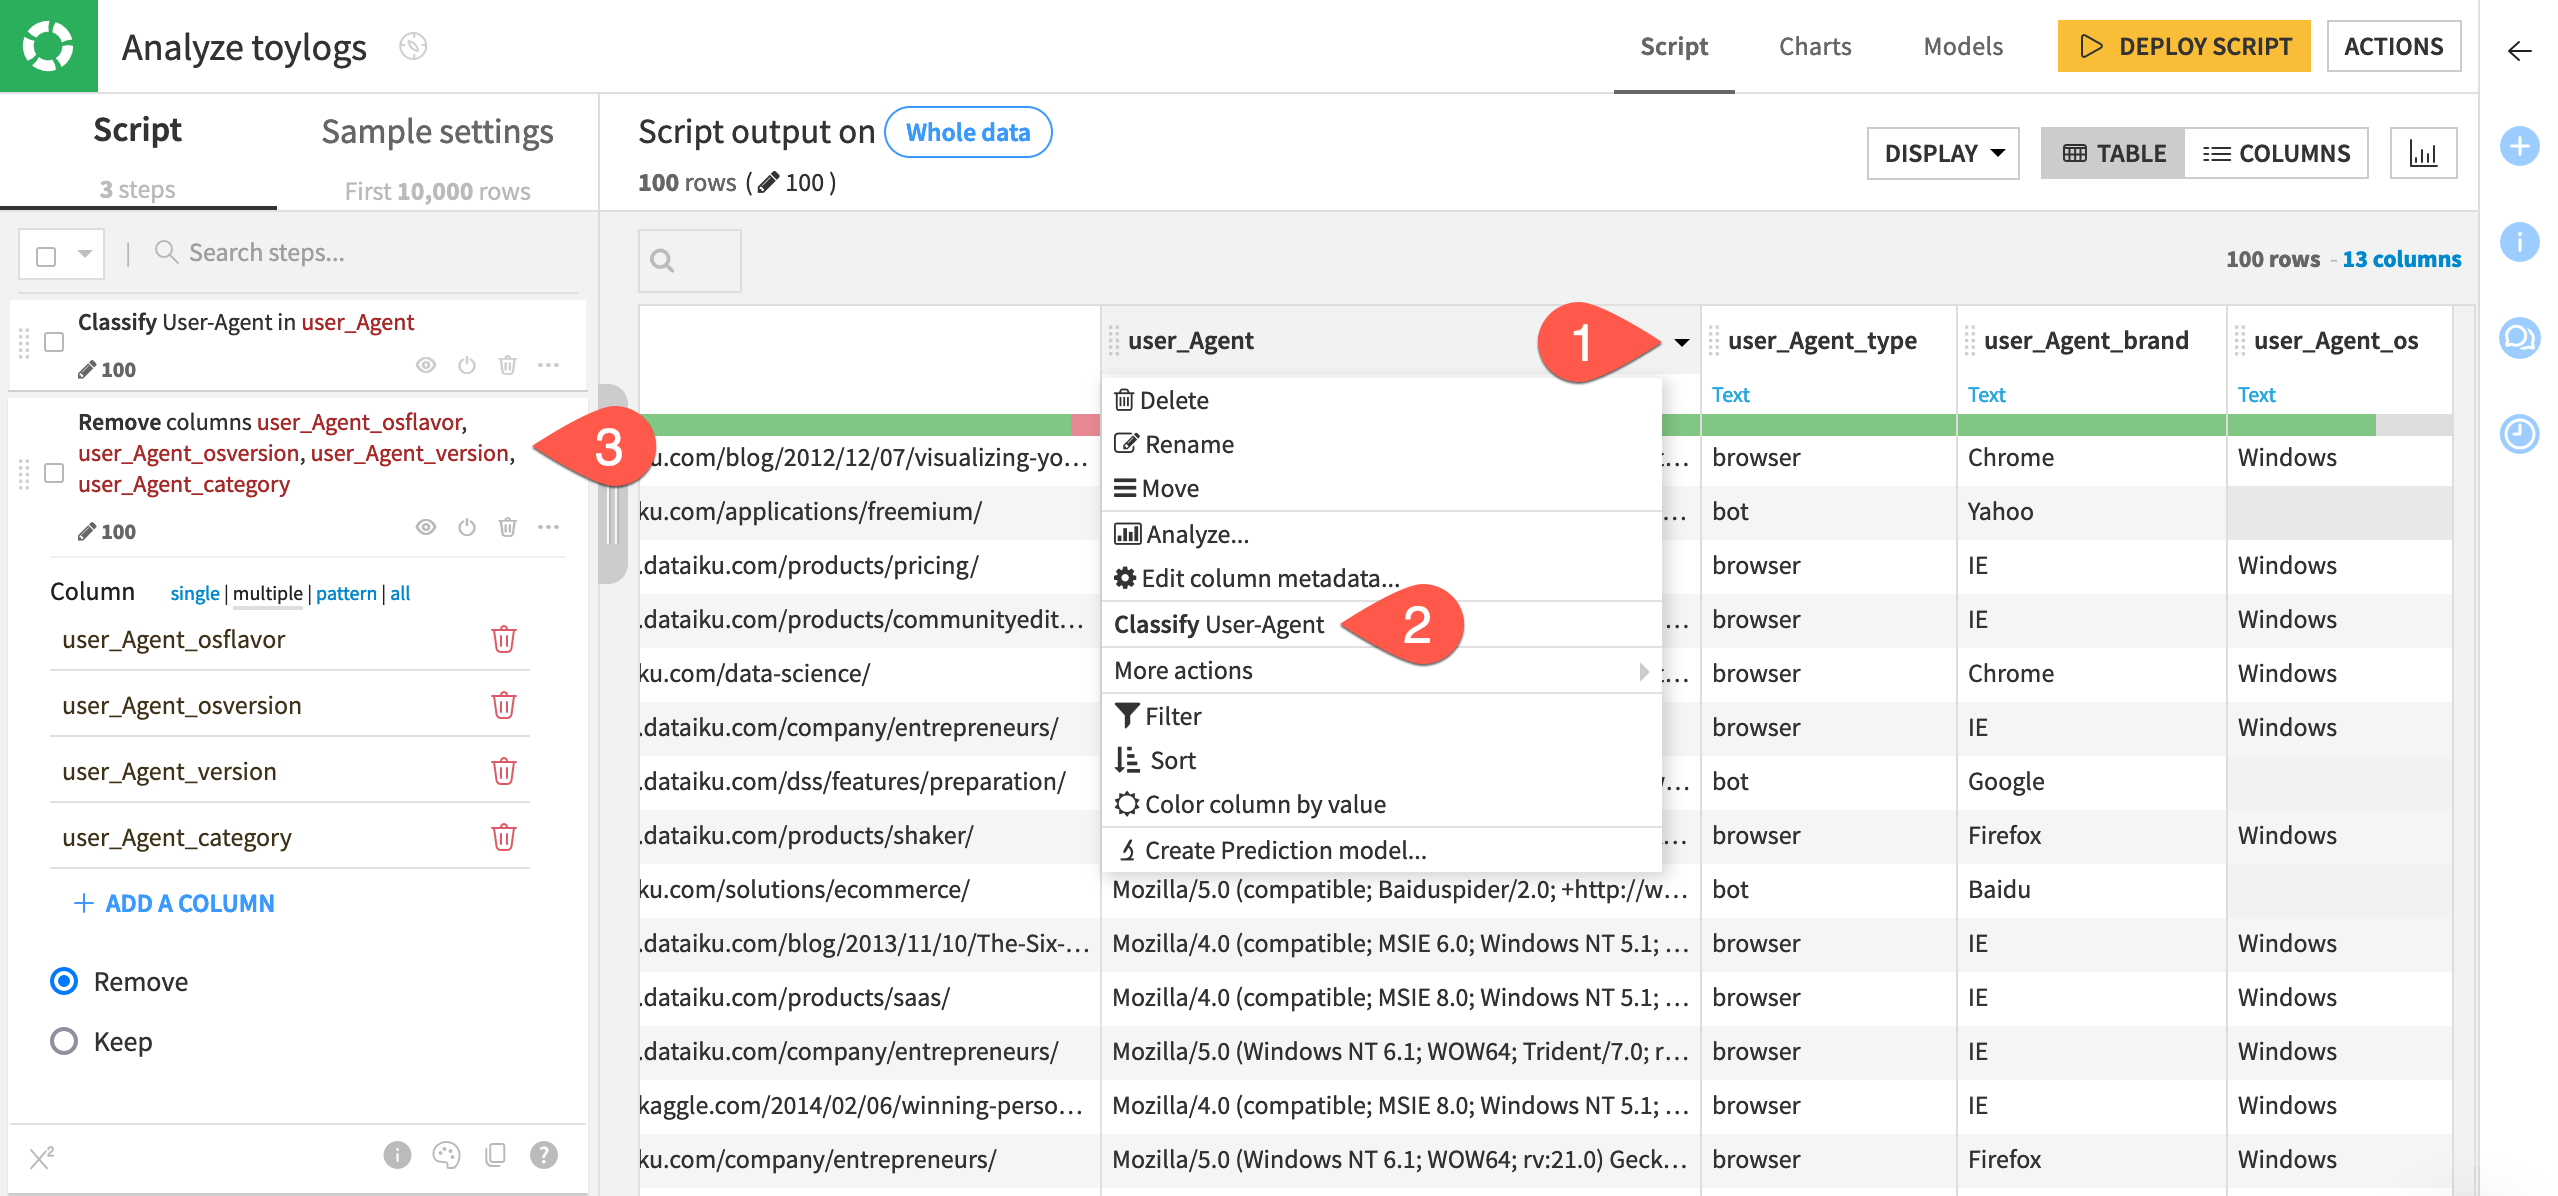The width and height of the screenshot is (2558, 1196).
Task: Open the info icon in right sidebar
Action: (x=2519, y=241)
